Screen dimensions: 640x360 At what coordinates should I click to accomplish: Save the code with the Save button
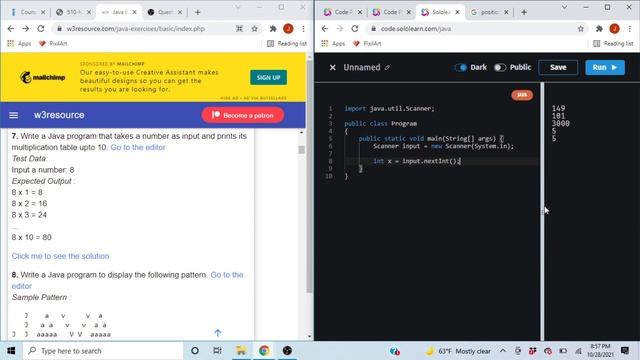pyautogui.click(x=558, y=67)
